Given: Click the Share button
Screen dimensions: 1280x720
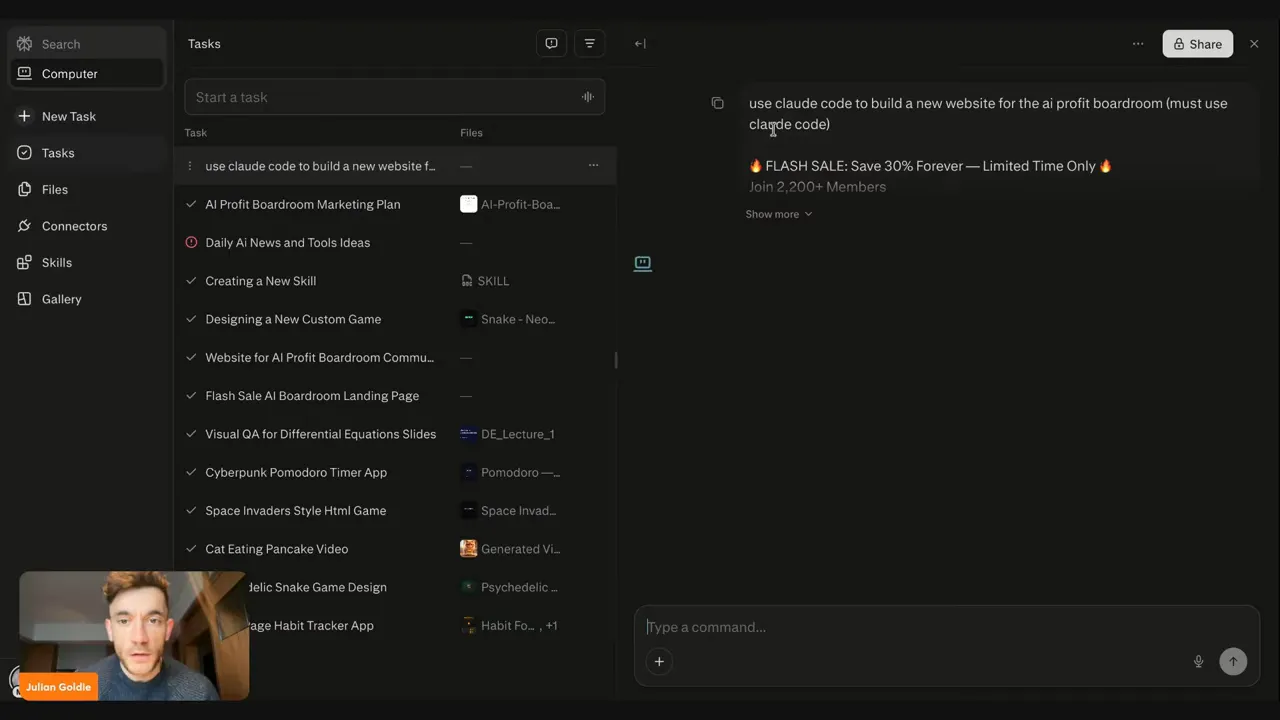Looking at the screenshot, I should pos(1197,44).
